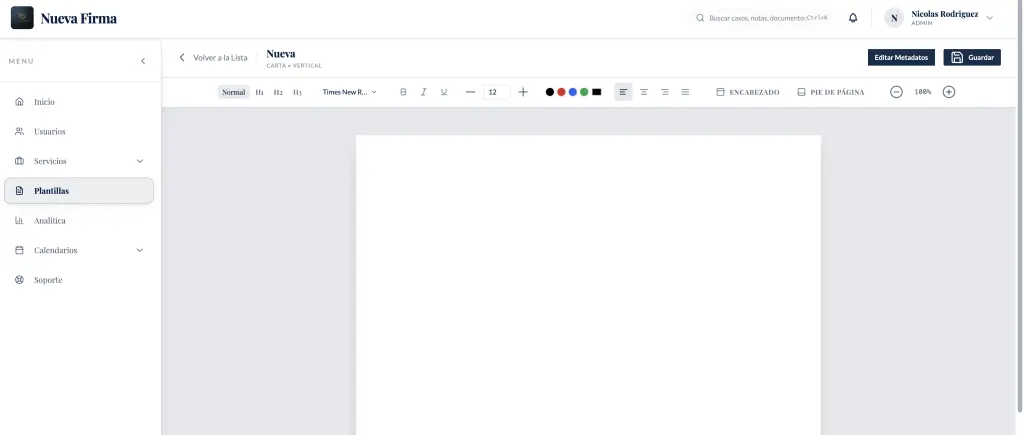
Task: Click the Nueva Firma logo icon
Action: (x=22, y=18)
